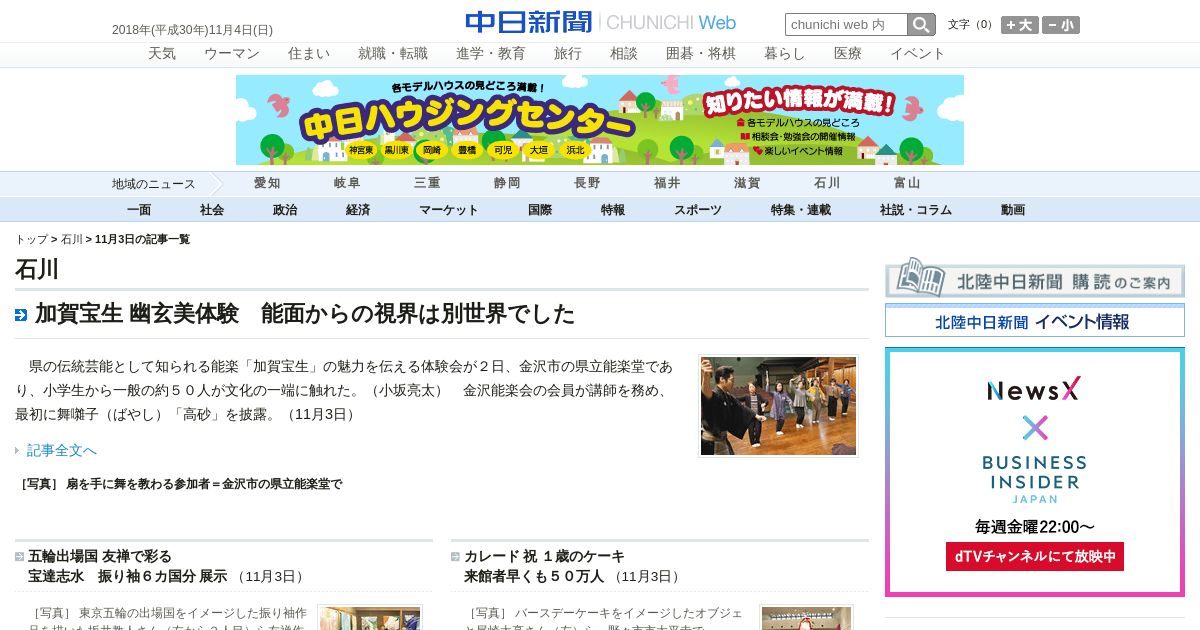Open the 進学・教育 section
This screenshot has height=630, width=1200.
point(491,54)
